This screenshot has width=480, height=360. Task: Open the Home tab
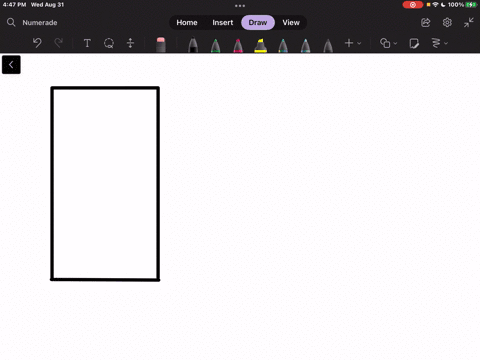click(x=187, y=22)
